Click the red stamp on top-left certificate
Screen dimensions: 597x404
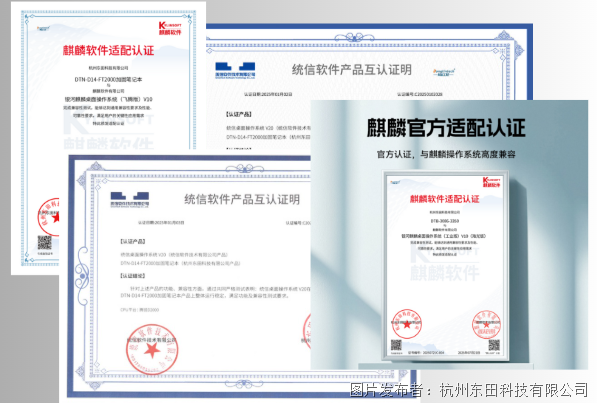(x=49, y=217)
